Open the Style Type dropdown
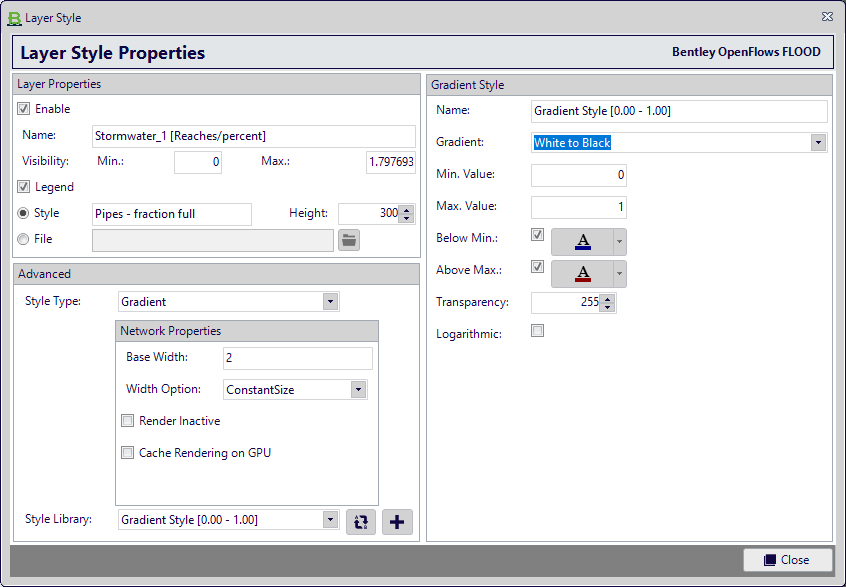Image resolution: width=846 pixels, height=587 pixels. click(x=330, y=302)
